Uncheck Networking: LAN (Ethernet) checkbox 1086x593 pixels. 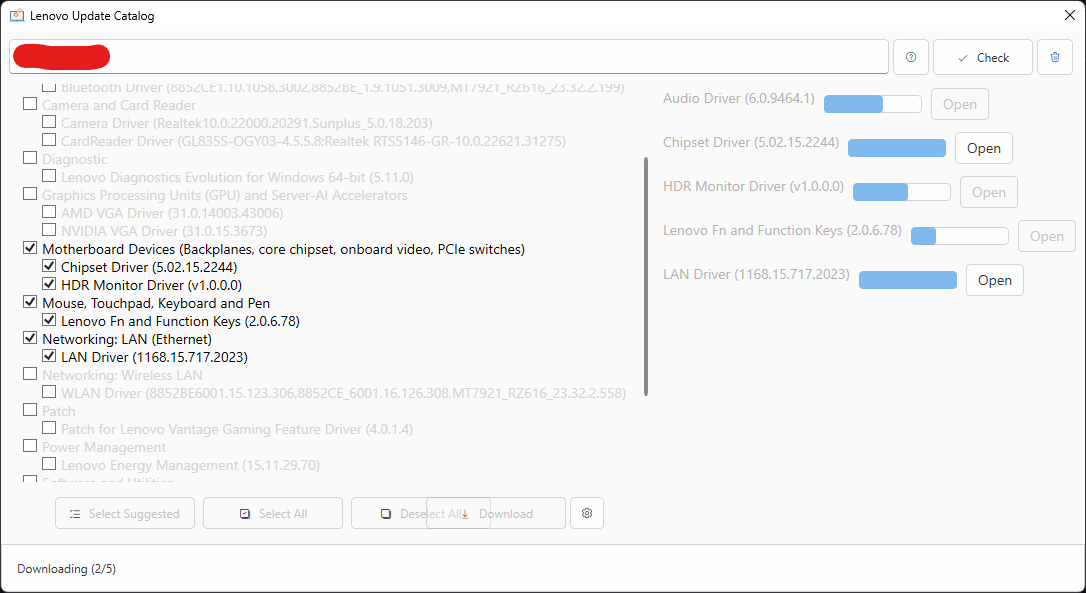point(30,338)
